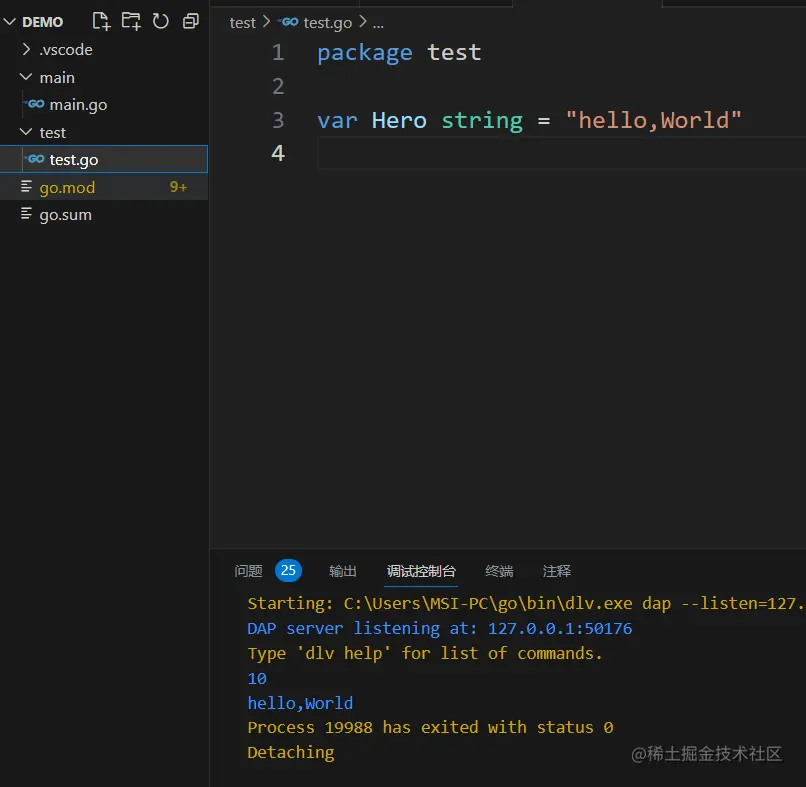The width and height of the screenshot is (806, 787).
Task: Select test.go in the file tree
Action: [x=104, y=159]
